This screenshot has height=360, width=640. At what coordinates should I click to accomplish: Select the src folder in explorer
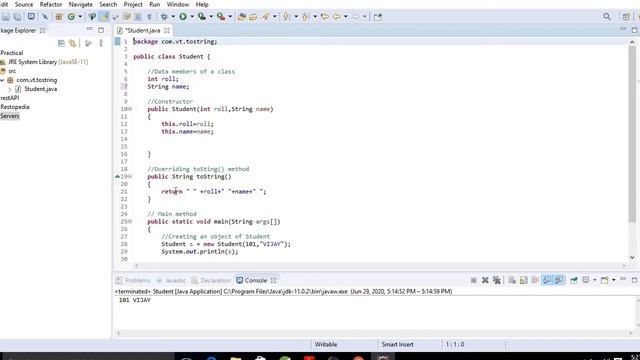pos(8,71)
